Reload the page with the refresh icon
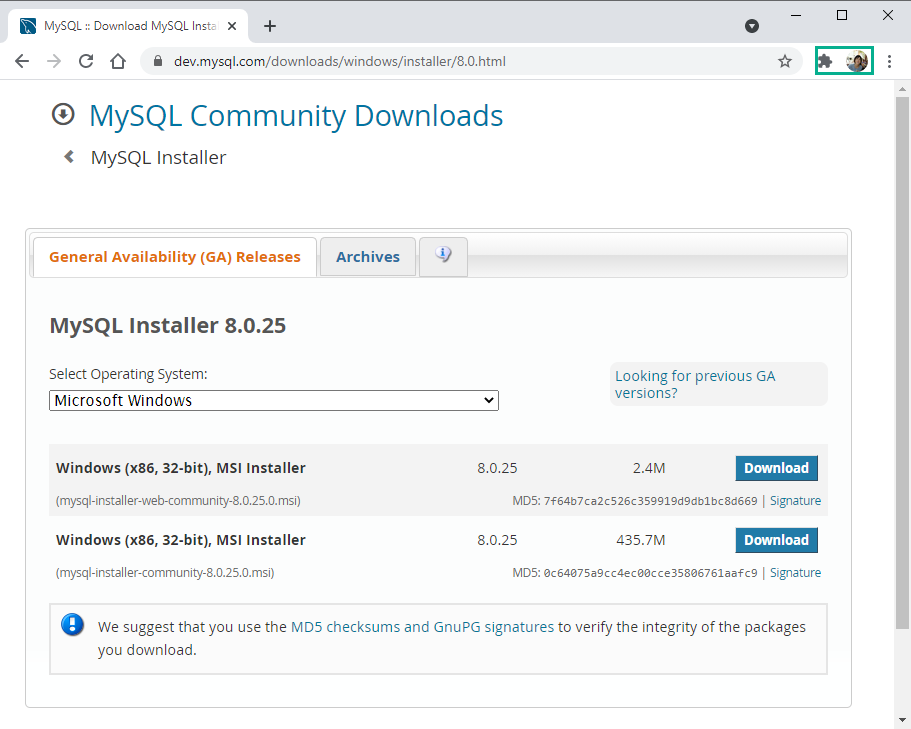 tap(86, 61)
